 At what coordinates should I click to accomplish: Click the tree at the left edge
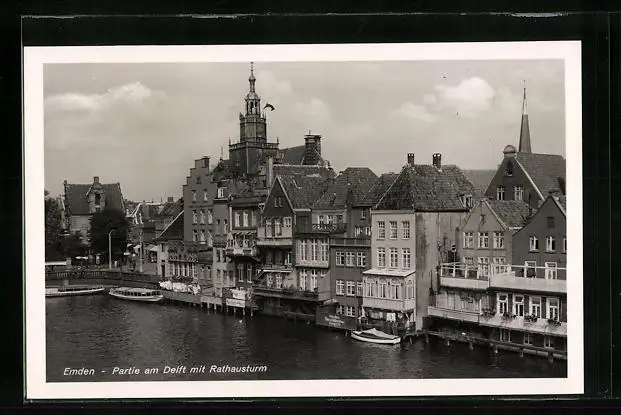click(52, 228)
